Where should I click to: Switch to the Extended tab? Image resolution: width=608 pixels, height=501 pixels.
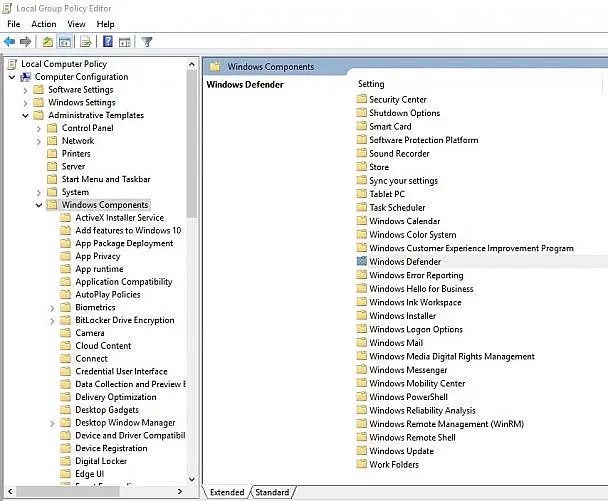click(227, 492)
